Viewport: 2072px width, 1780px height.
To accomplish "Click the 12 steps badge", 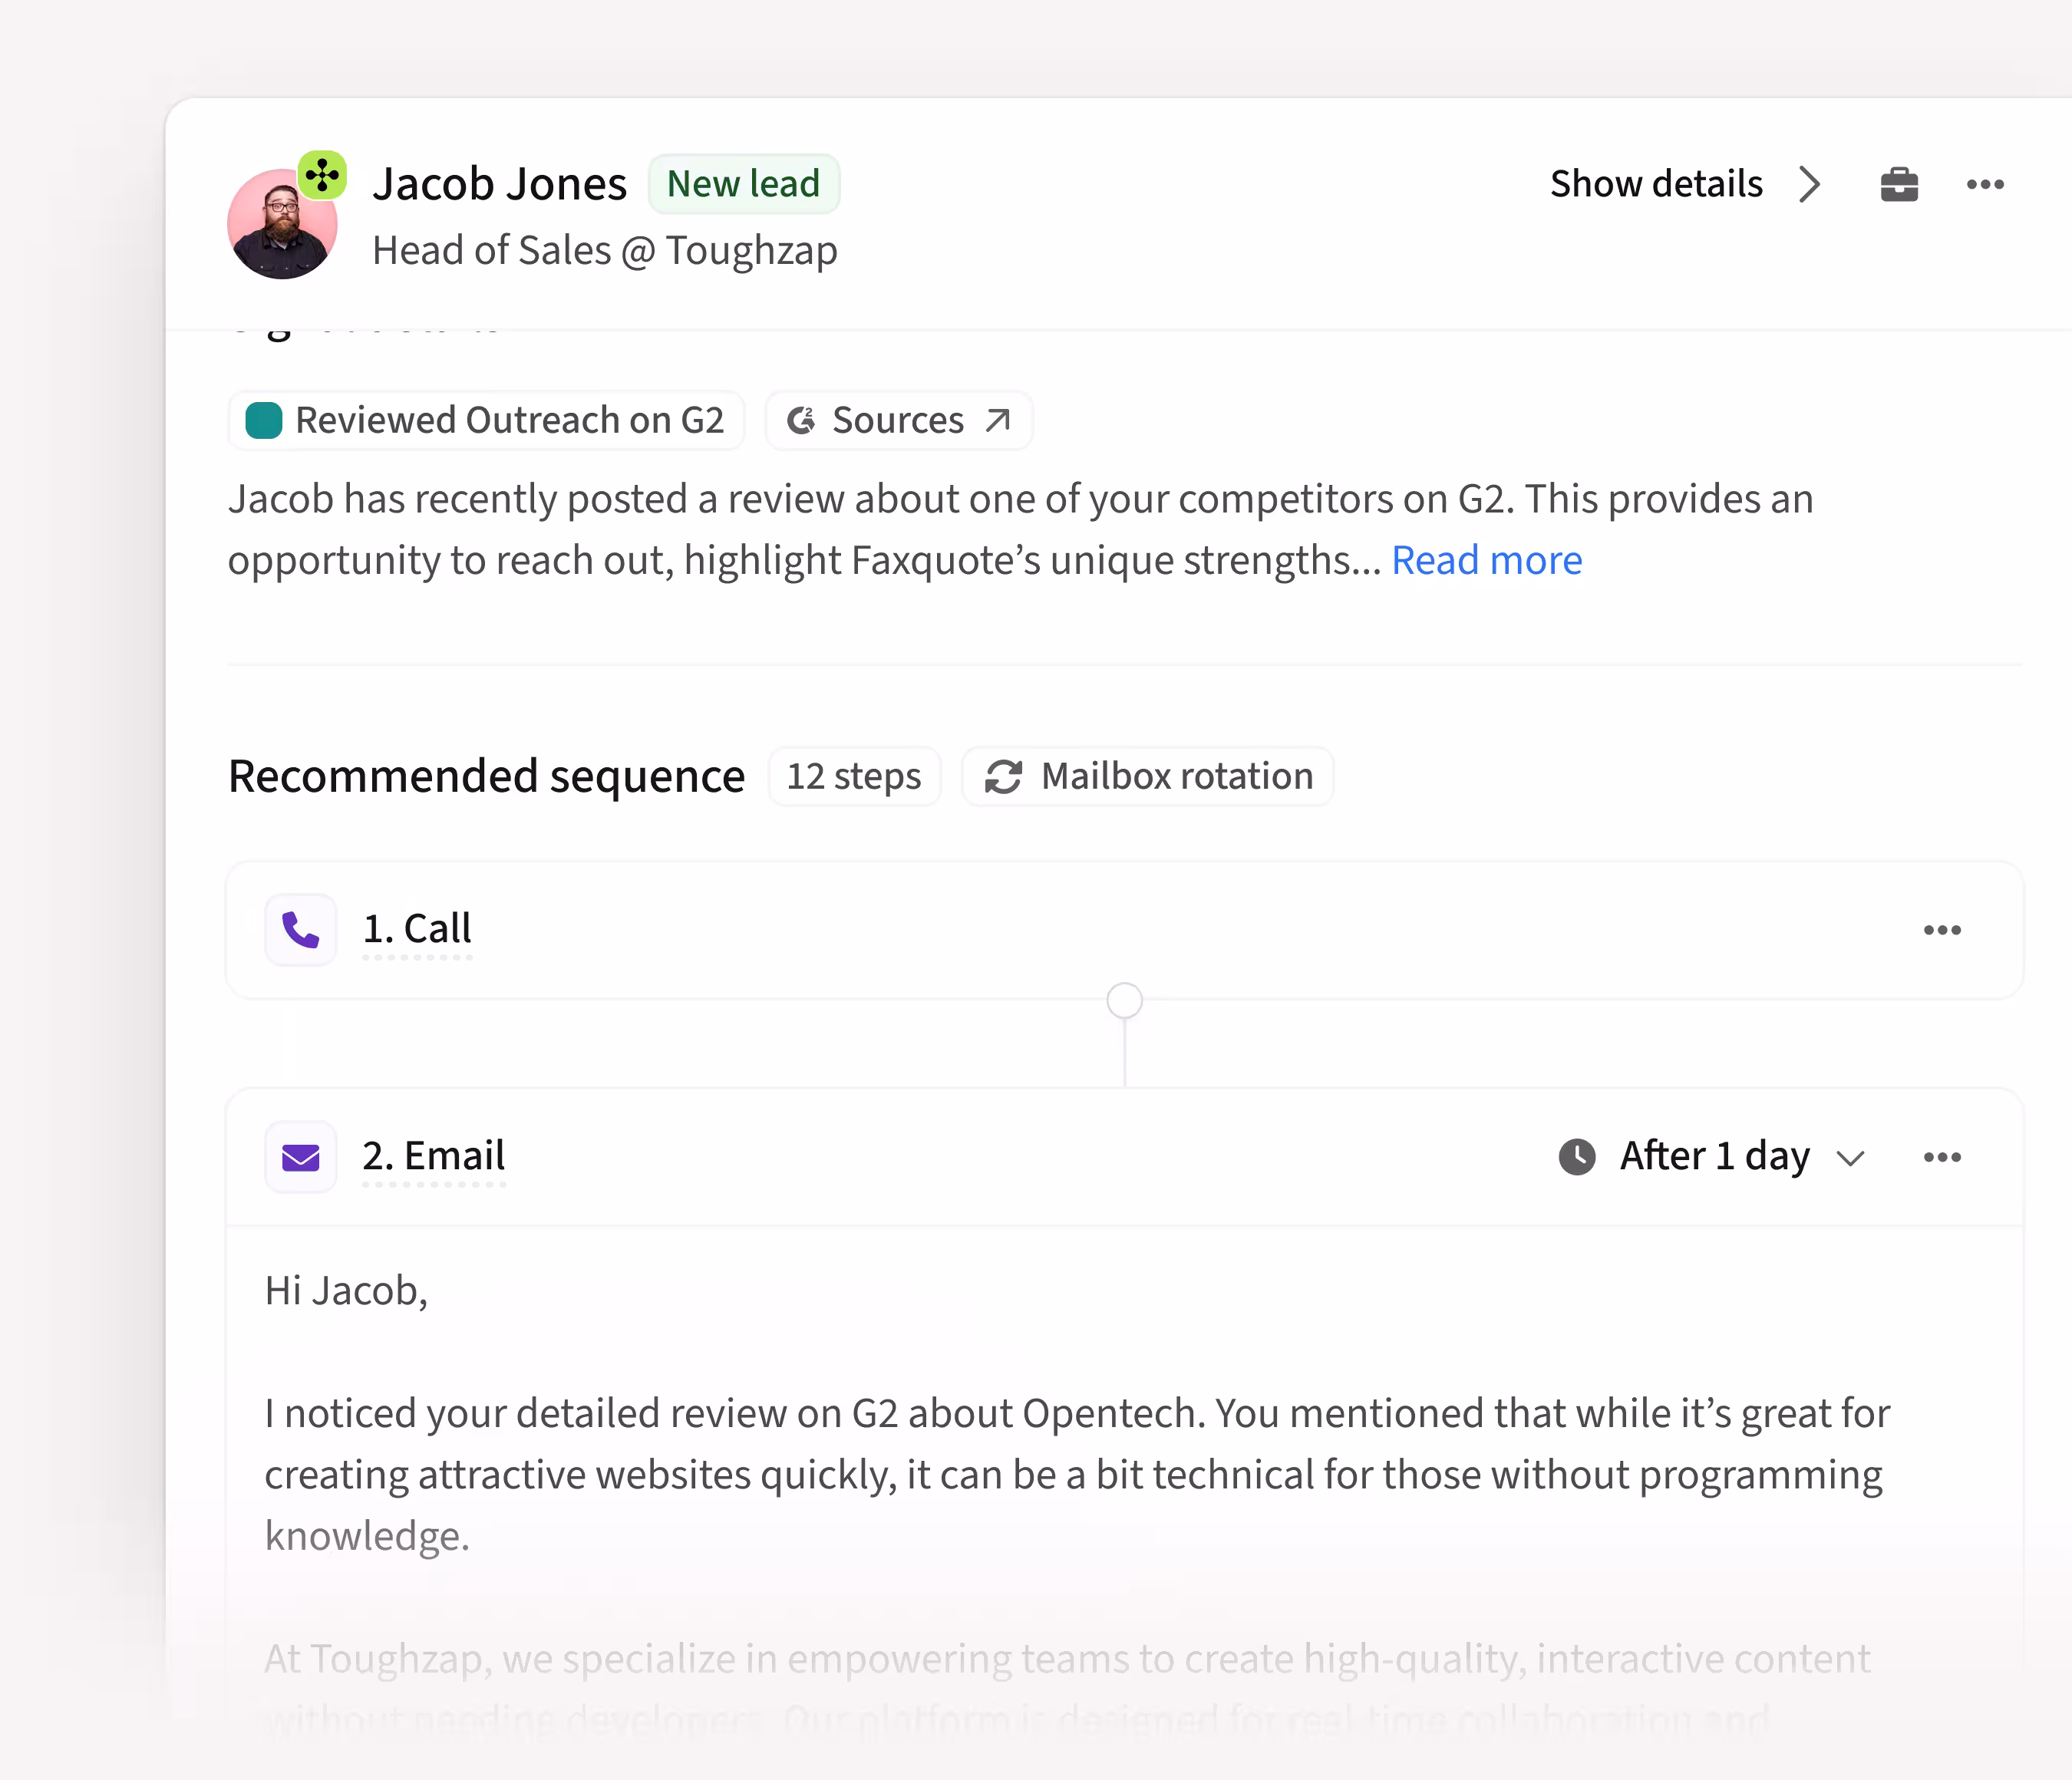I will point(854,777).
